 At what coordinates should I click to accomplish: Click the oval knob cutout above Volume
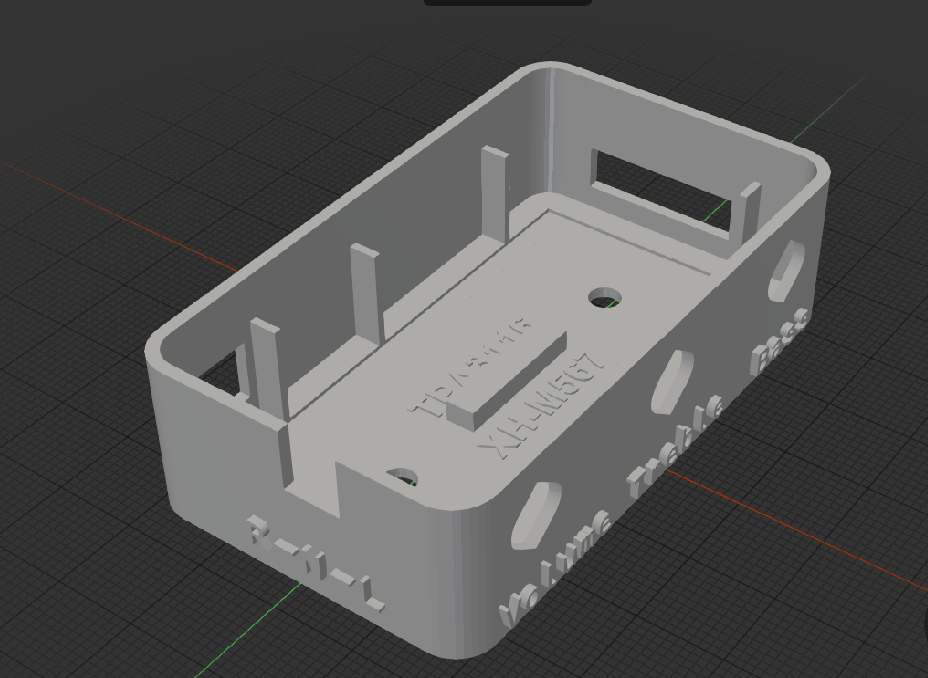536,515
